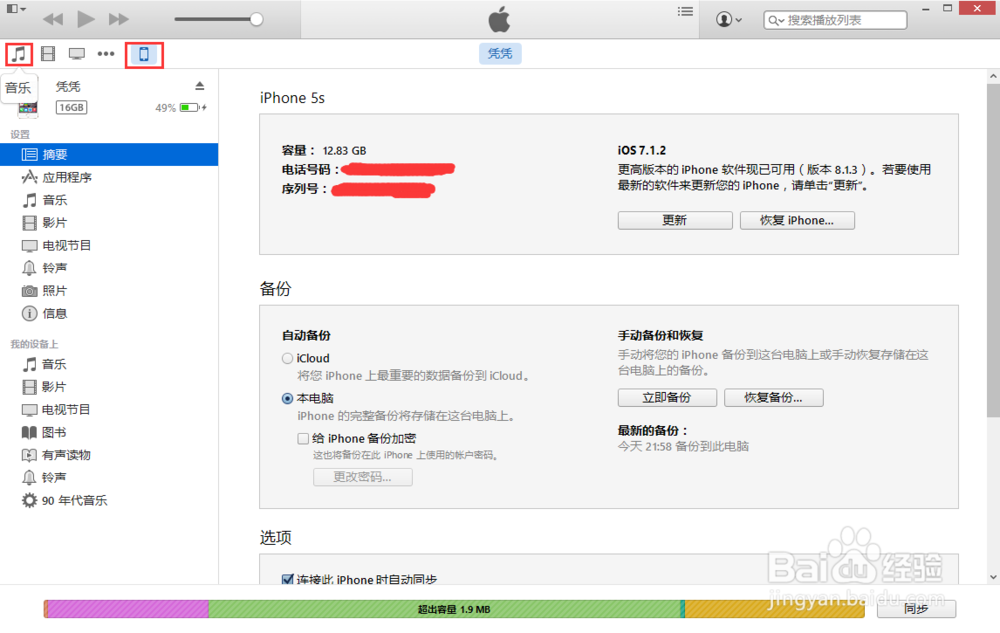Viewport: 1000px width, 633px height.
Task: Focus the playlist search field
Action: point(835,20)
